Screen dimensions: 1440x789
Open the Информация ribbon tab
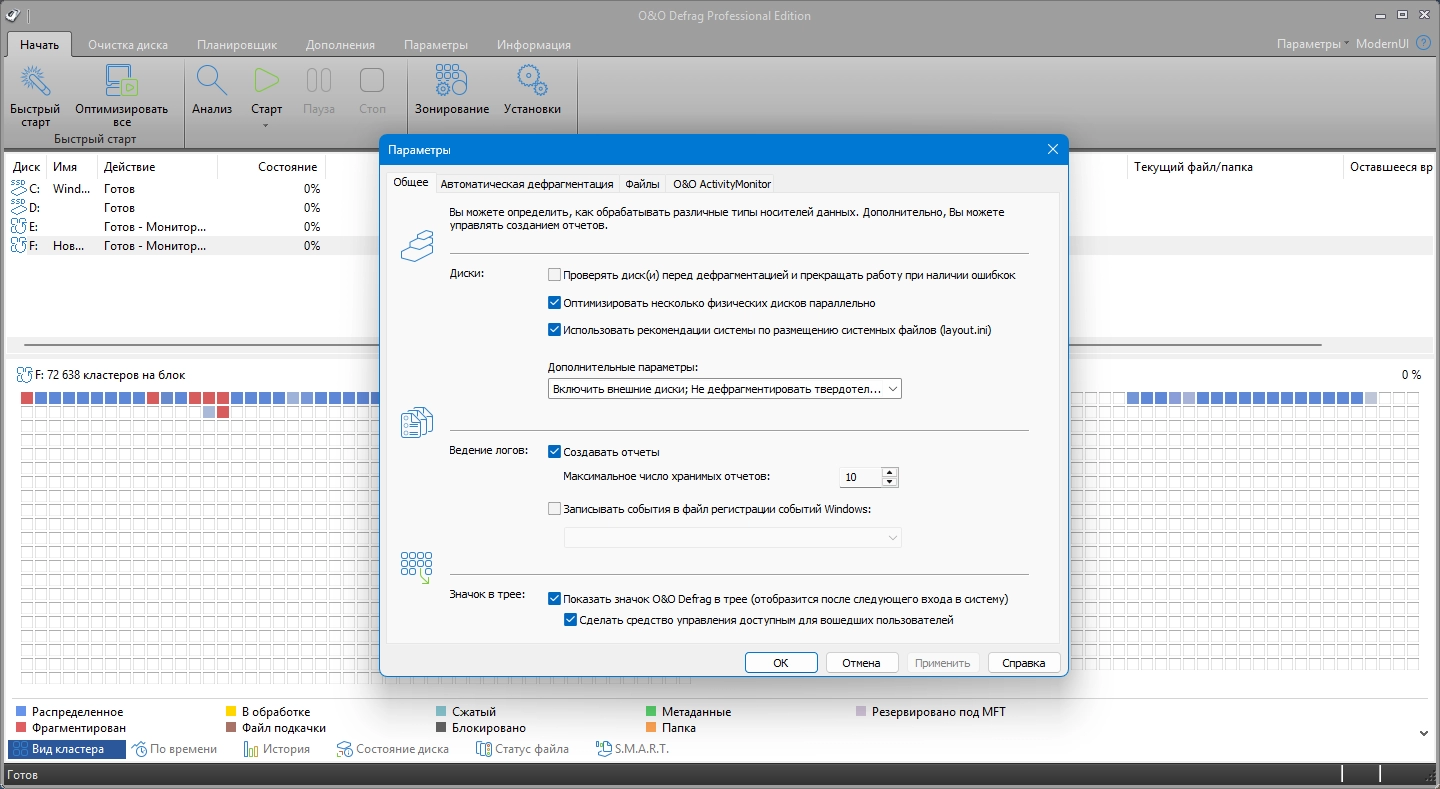click(534, 44)
